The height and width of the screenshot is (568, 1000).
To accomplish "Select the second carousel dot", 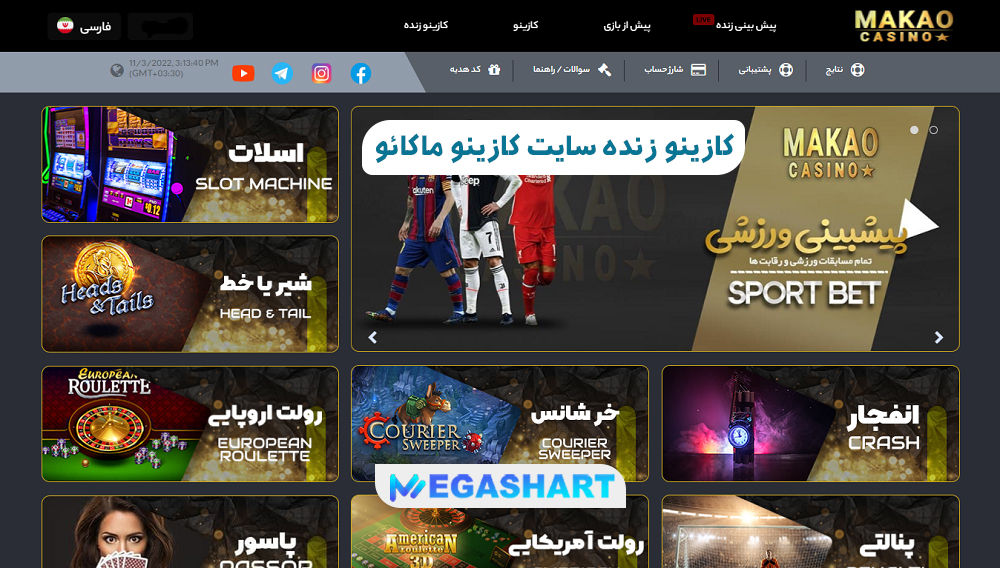I will click(x=934, y=130).
